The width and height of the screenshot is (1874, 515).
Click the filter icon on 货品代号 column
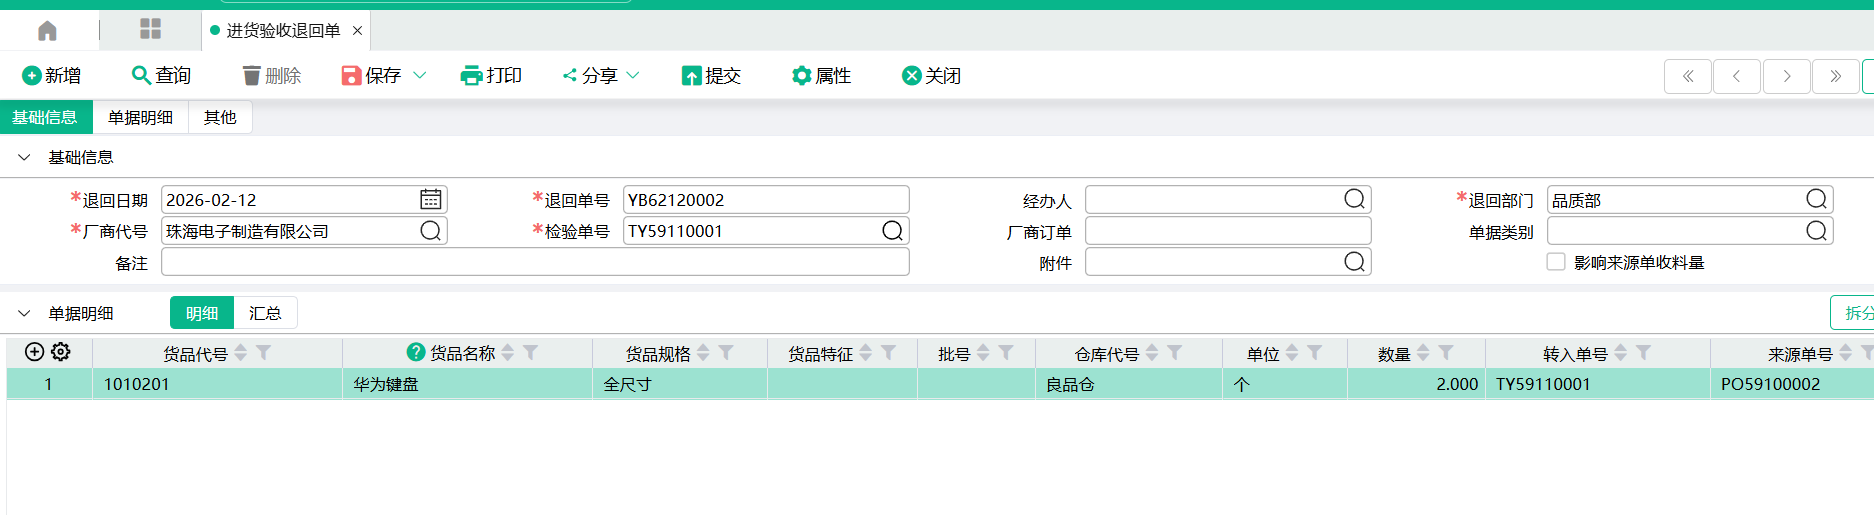[264, 353]
